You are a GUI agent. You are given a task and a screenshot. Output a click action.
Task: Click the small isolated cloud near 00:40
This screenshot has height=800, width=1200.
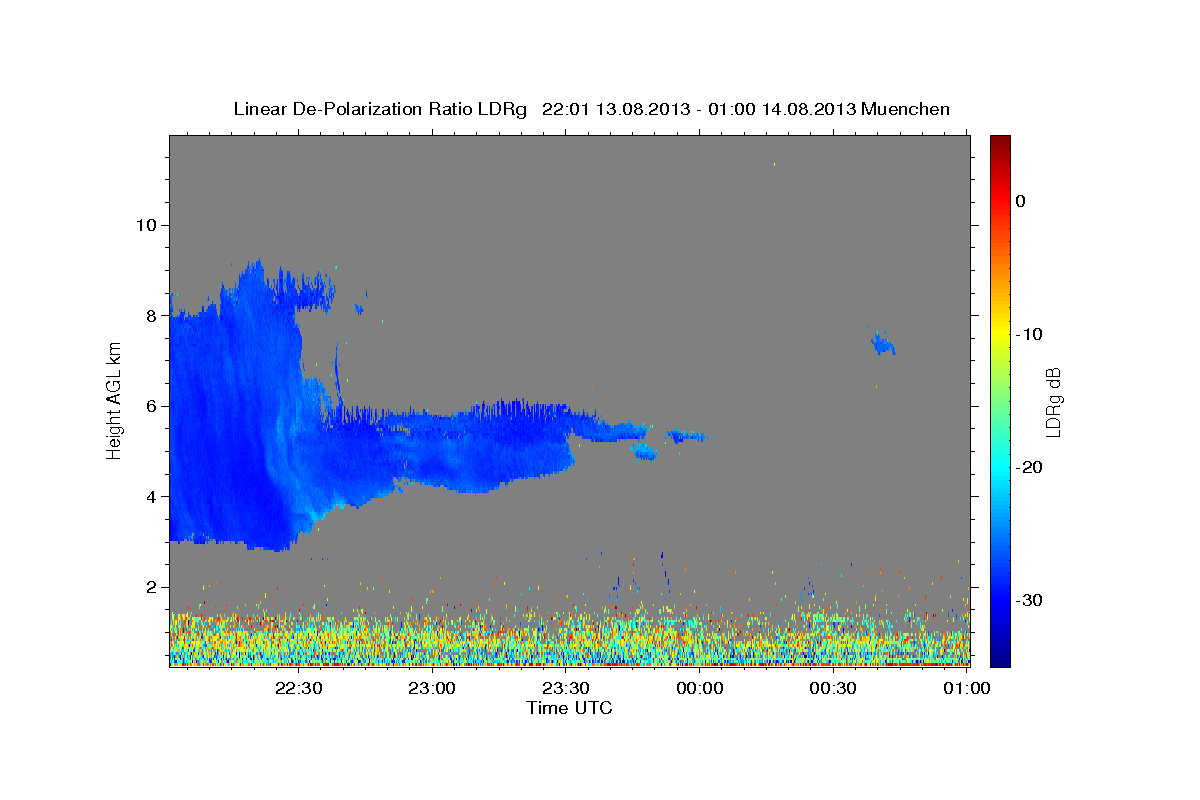(883, 343)
